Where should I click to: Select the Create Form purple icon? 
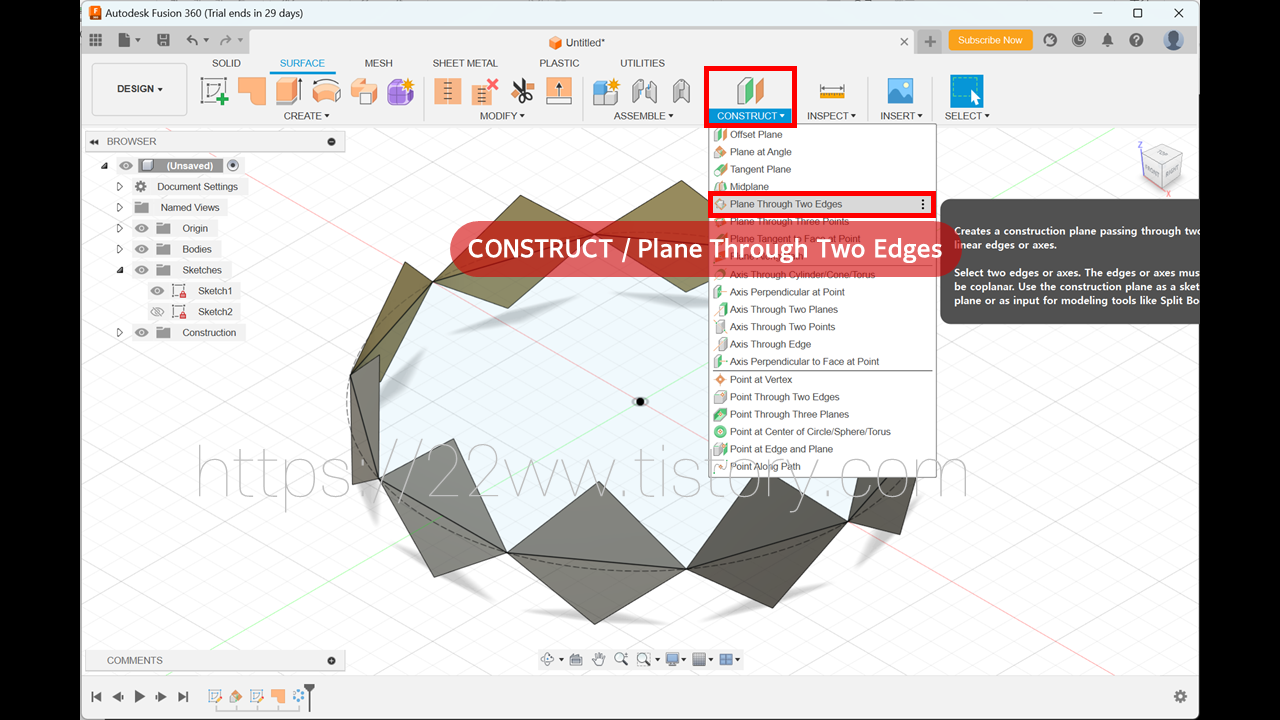401,91
